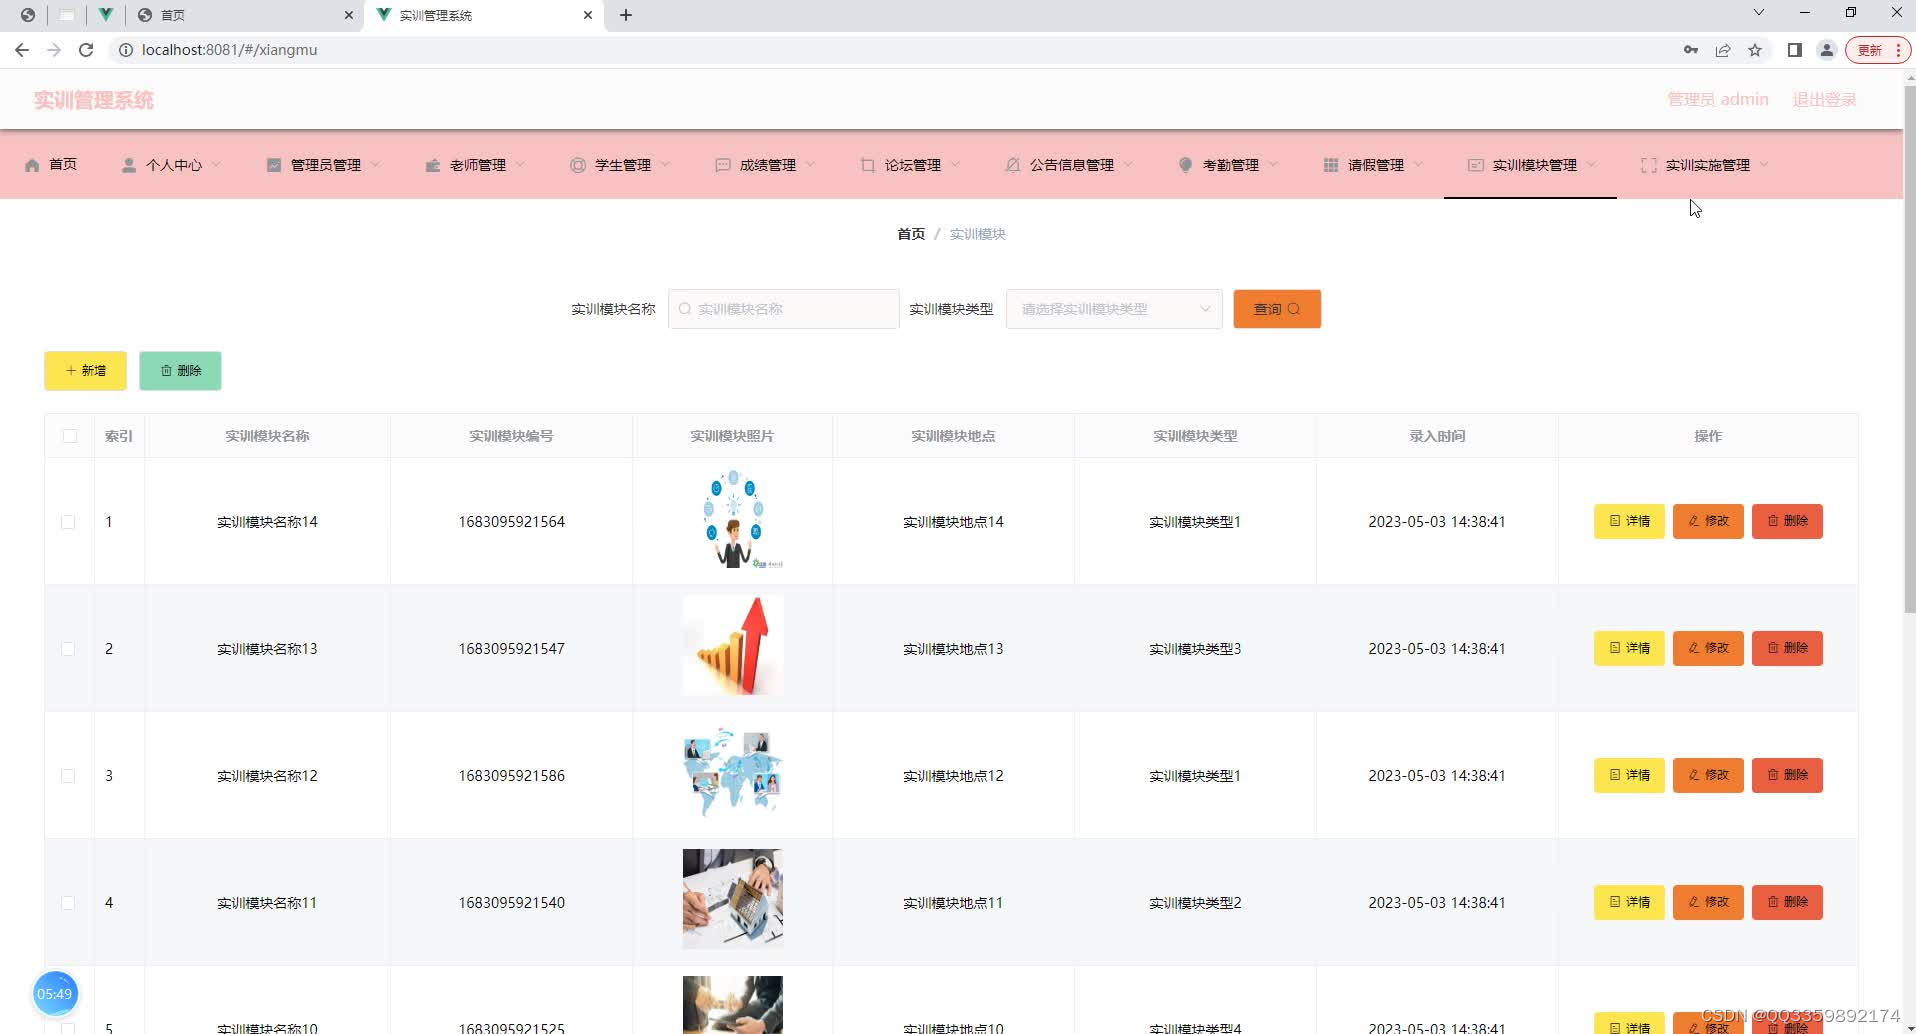Check the checkbox for row 实训模块名称14

68,522
